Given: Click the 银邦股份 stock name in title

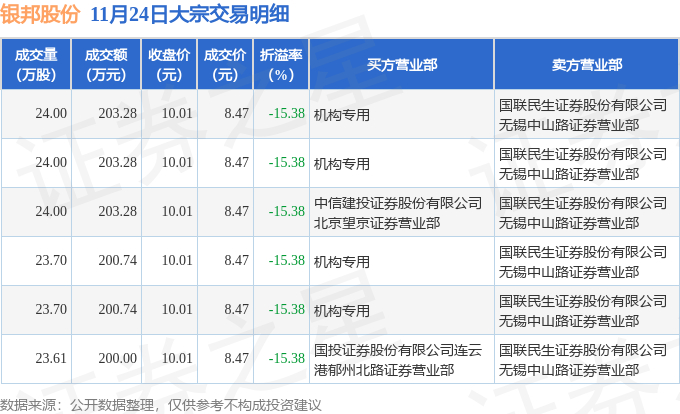Looking at the screenshot, I should (40, 15).
